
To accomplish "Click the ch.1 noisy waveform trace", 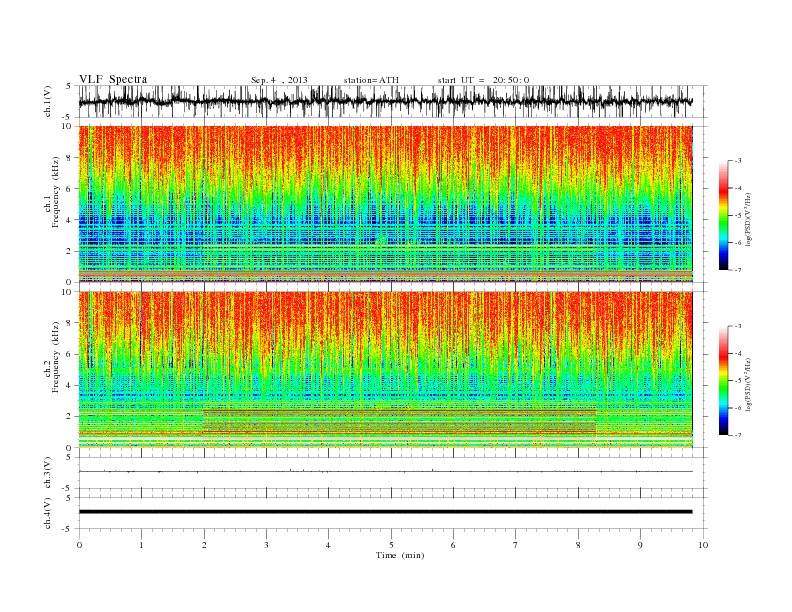I will point(385,101).
